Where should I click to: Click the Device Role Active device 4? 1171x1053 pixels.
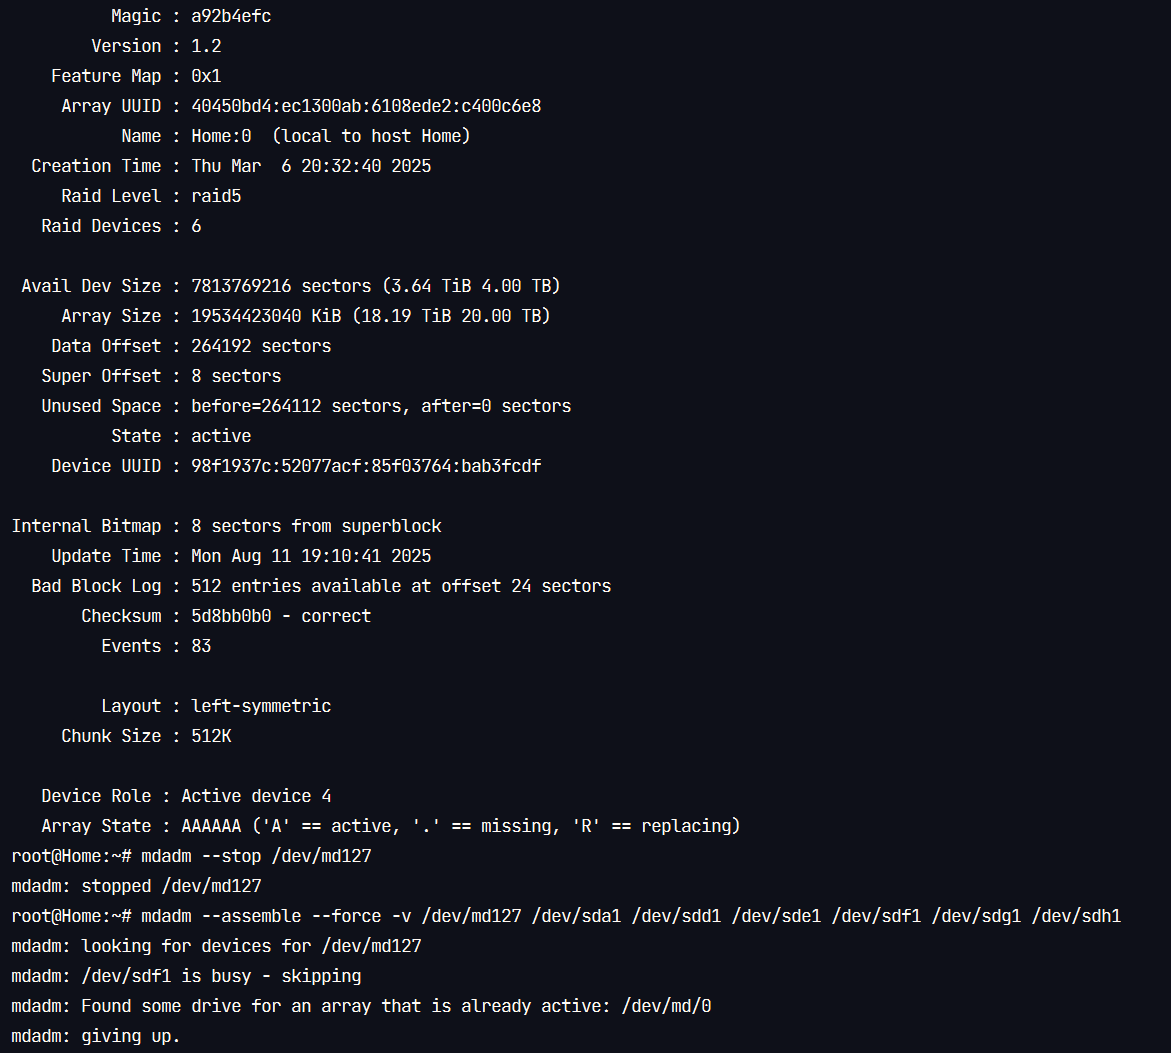(x=256, y=796)
